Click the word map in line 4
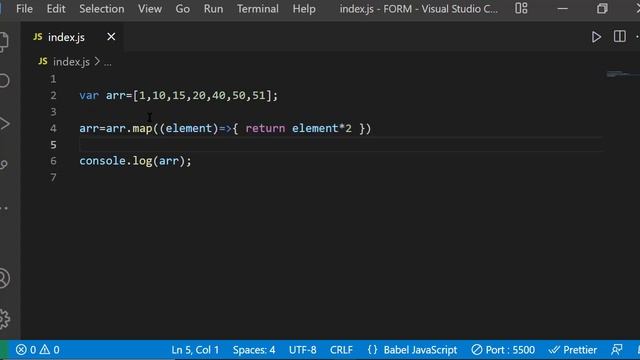The image size is (640, 360). pyautogui.click(x=142, y=128)
